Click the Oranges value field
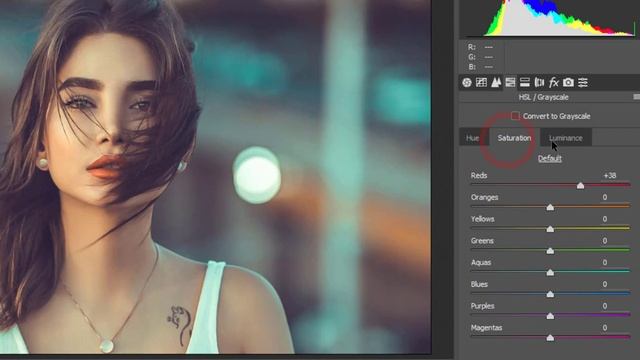This screenshot has height=360, width=640. 605,197
